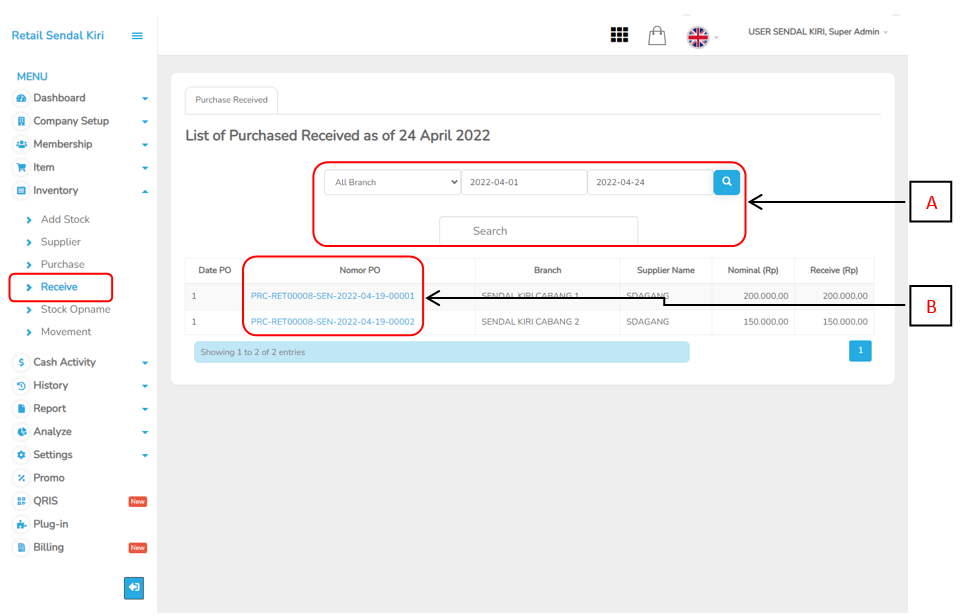Viewport: 970px width, 616px height.
Task: Click the Billing invoice icon
Action: tap(22, 547)
